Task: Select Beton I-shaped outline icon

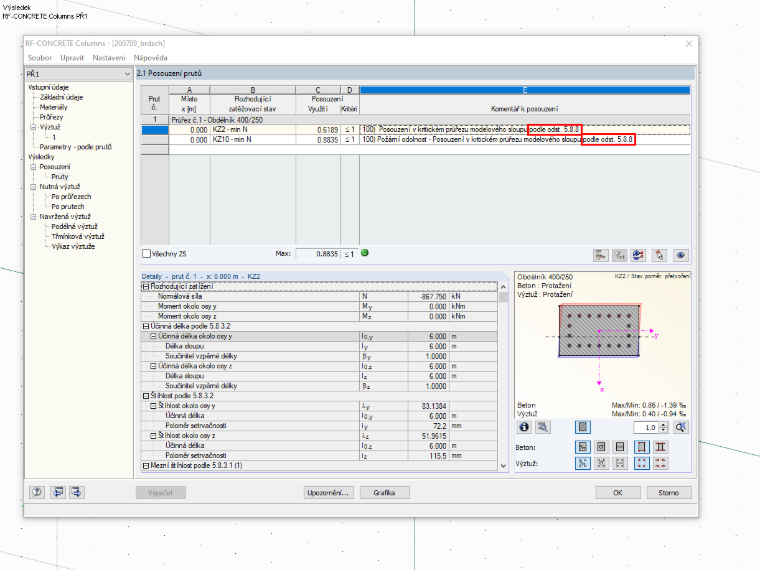Action: [660, 447]
